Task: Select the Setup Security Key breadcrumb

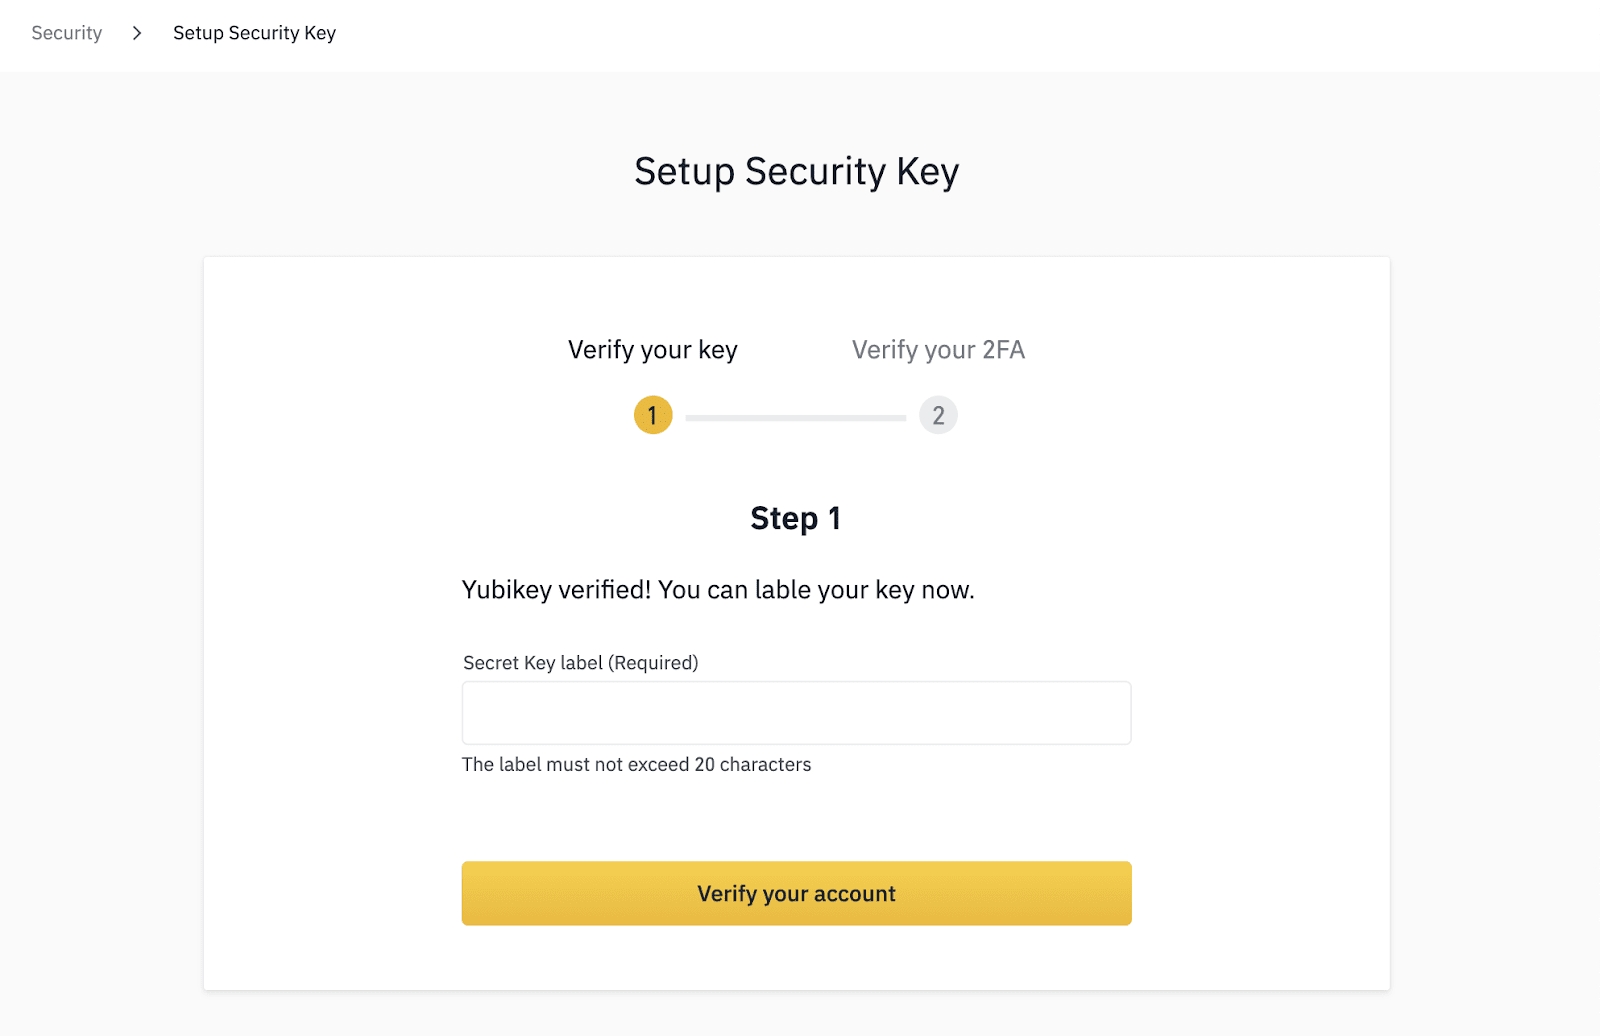Action: (254, 33)
